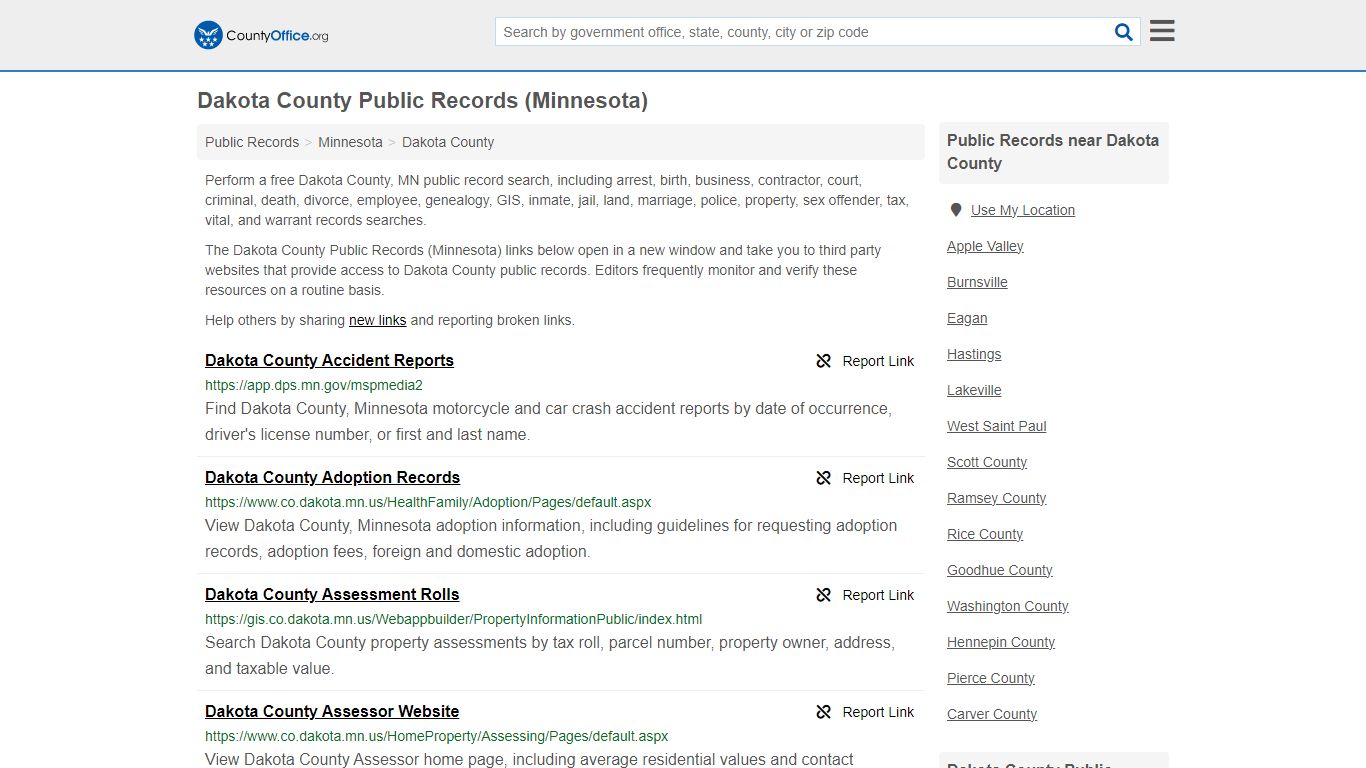Click the search magnifier icon
Screen dimensions: 1366x768
click(1124, 32)
